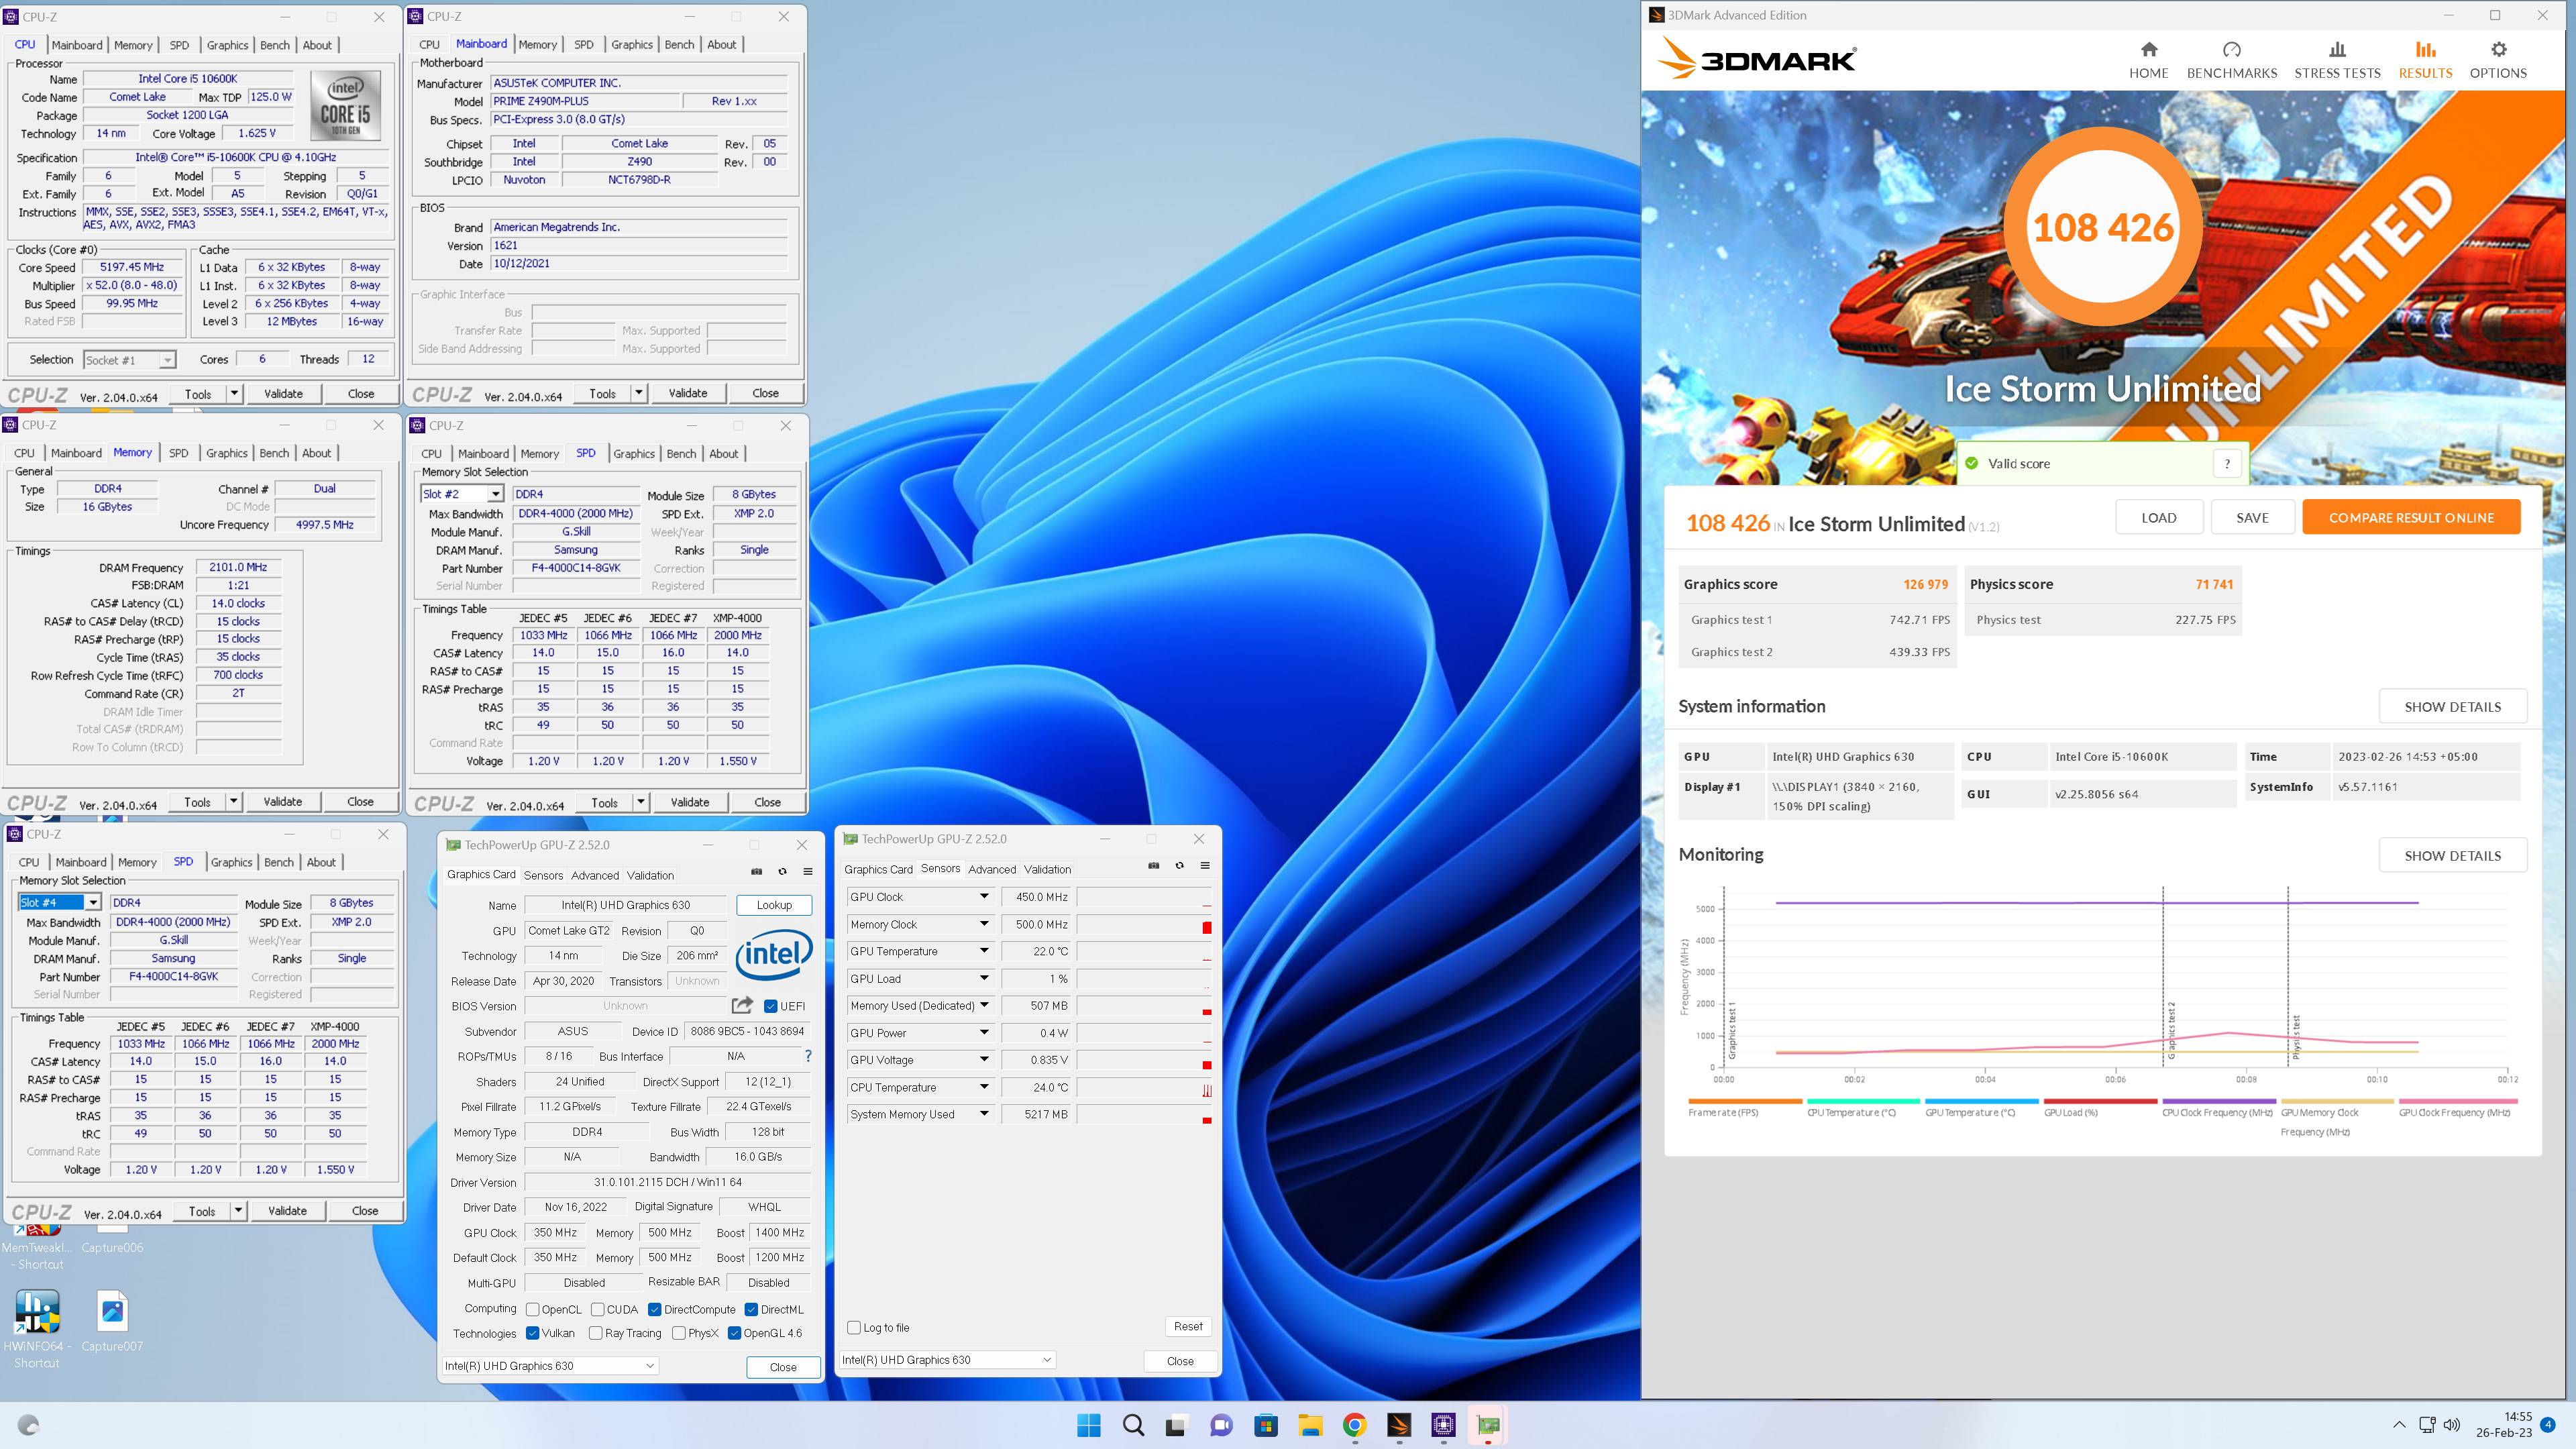The image size is (2576, 1449).
Task: Open the Memory Clock sensor dropdown
Action: (x=984, y=924)
